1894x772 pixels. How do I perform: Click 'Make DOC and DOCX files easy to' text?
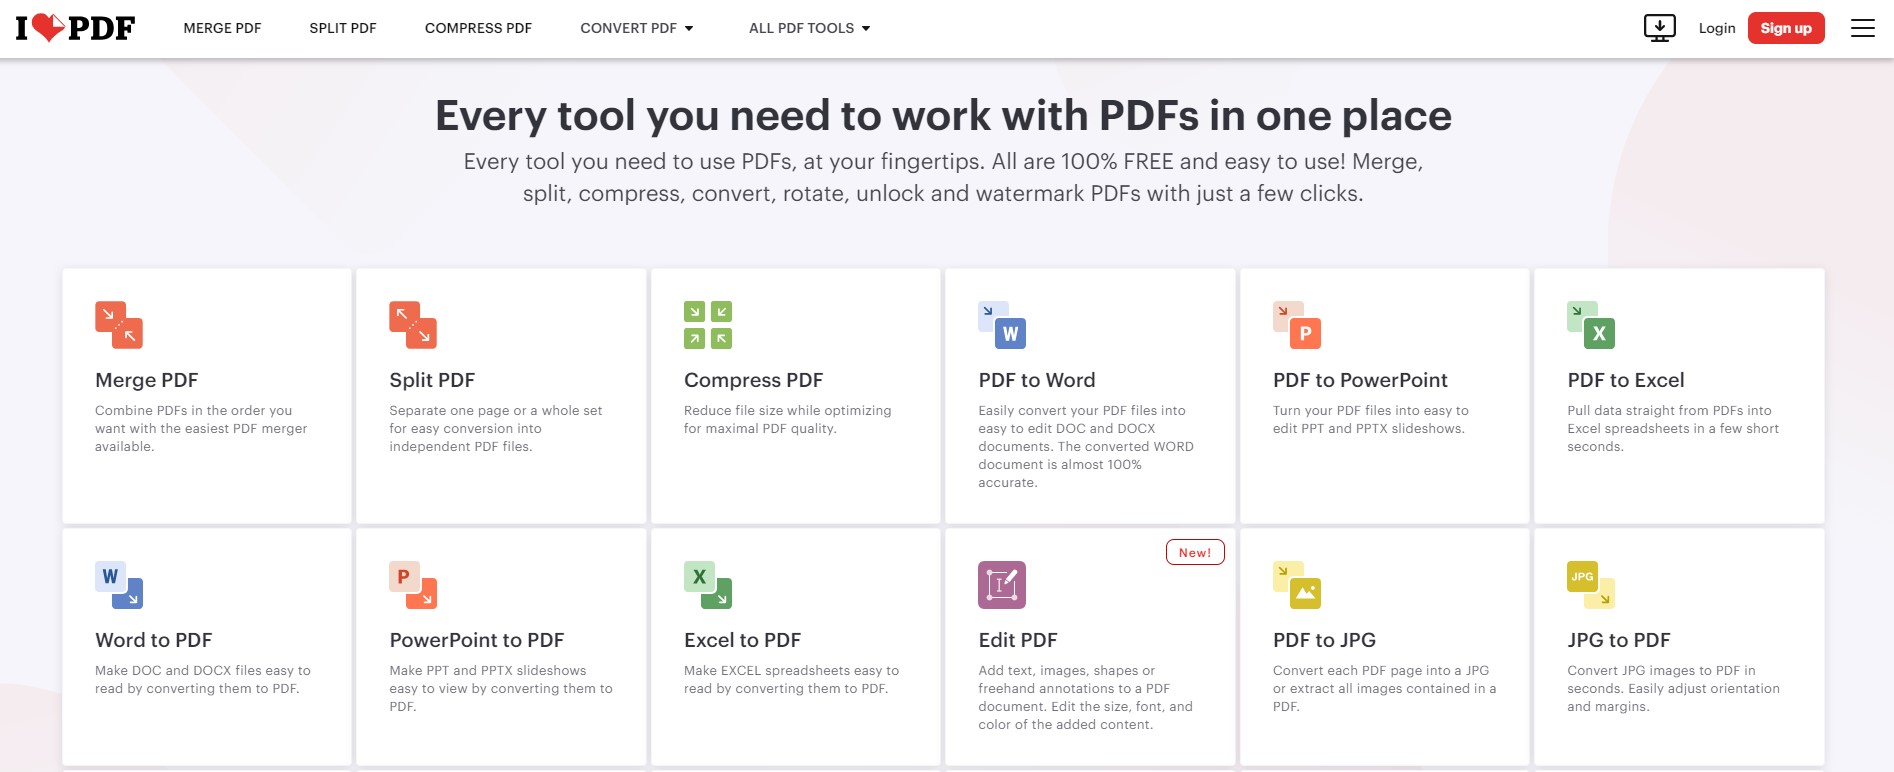(203, 670)
